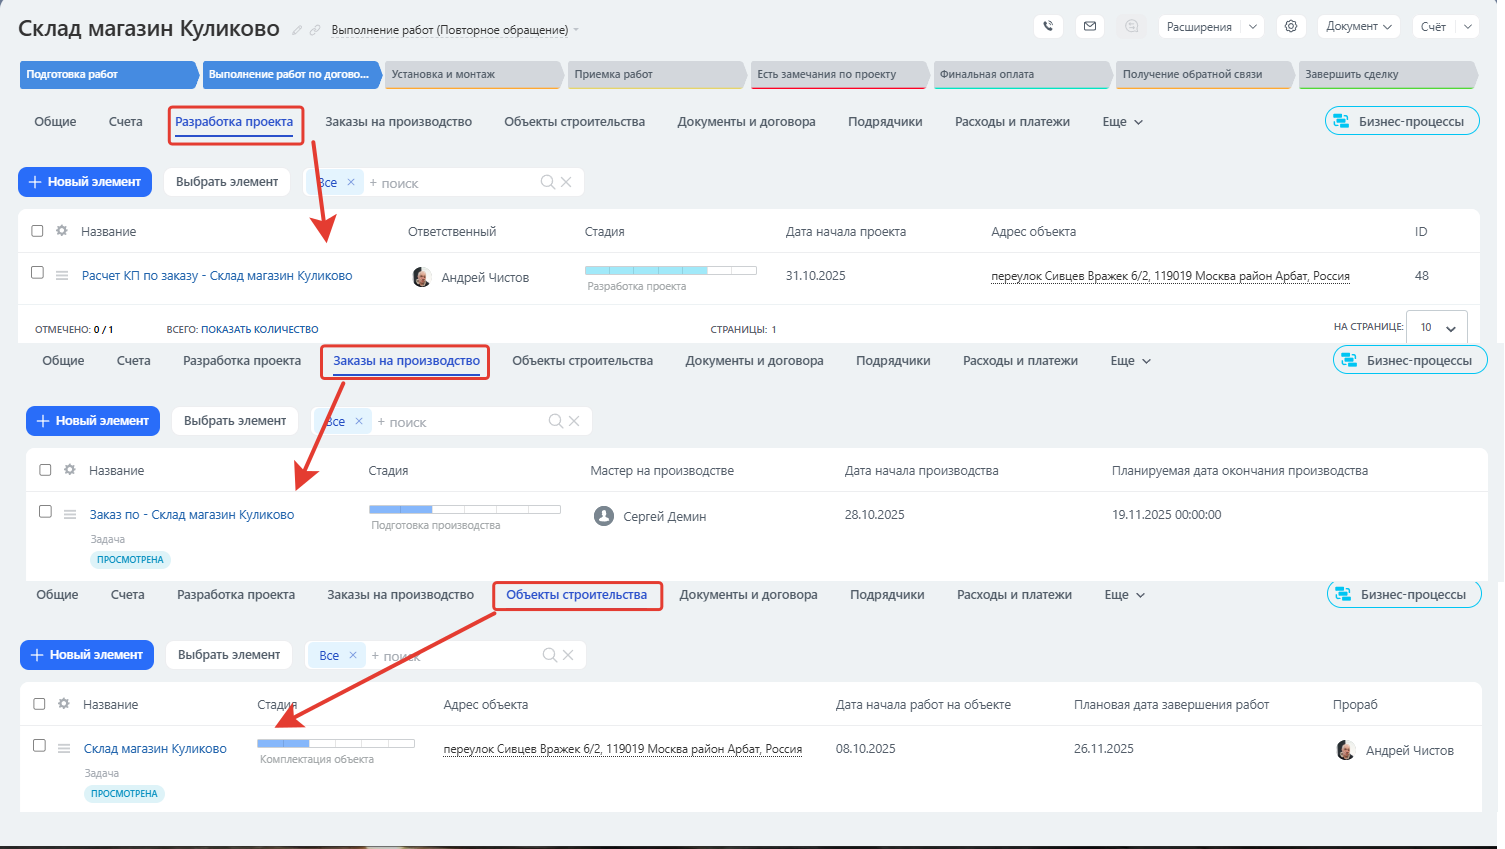
Task: Switch to 'Установка и монтаж' stage
Action: point(470,75)
